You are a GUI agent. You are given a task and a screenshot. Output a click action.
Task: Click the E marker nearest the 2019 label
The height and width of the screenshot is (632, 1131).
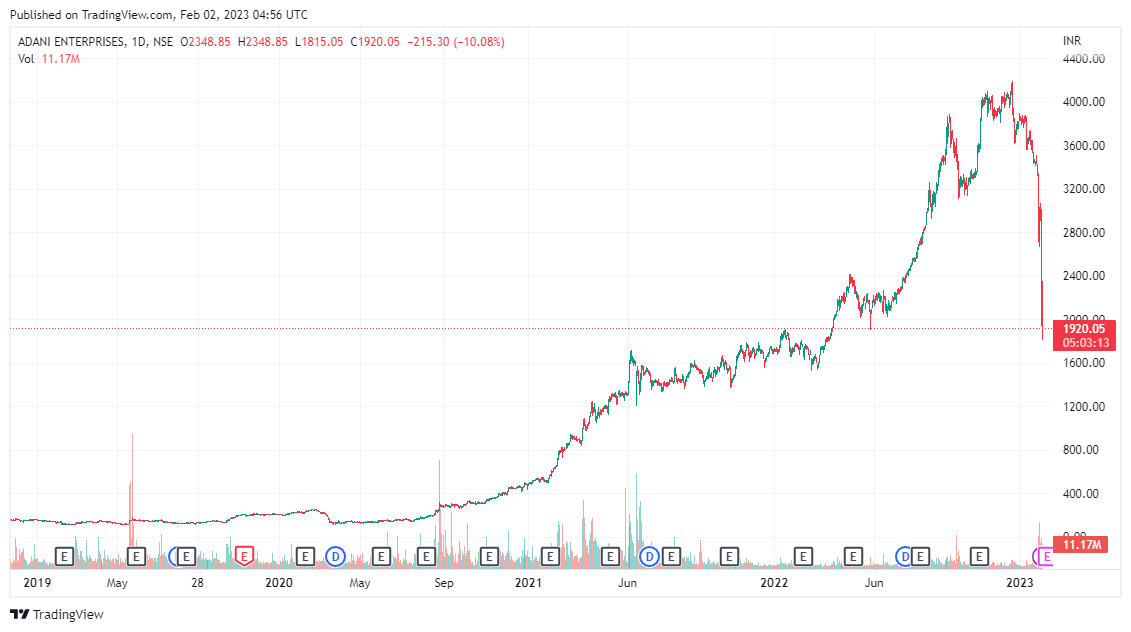(64, 556)
